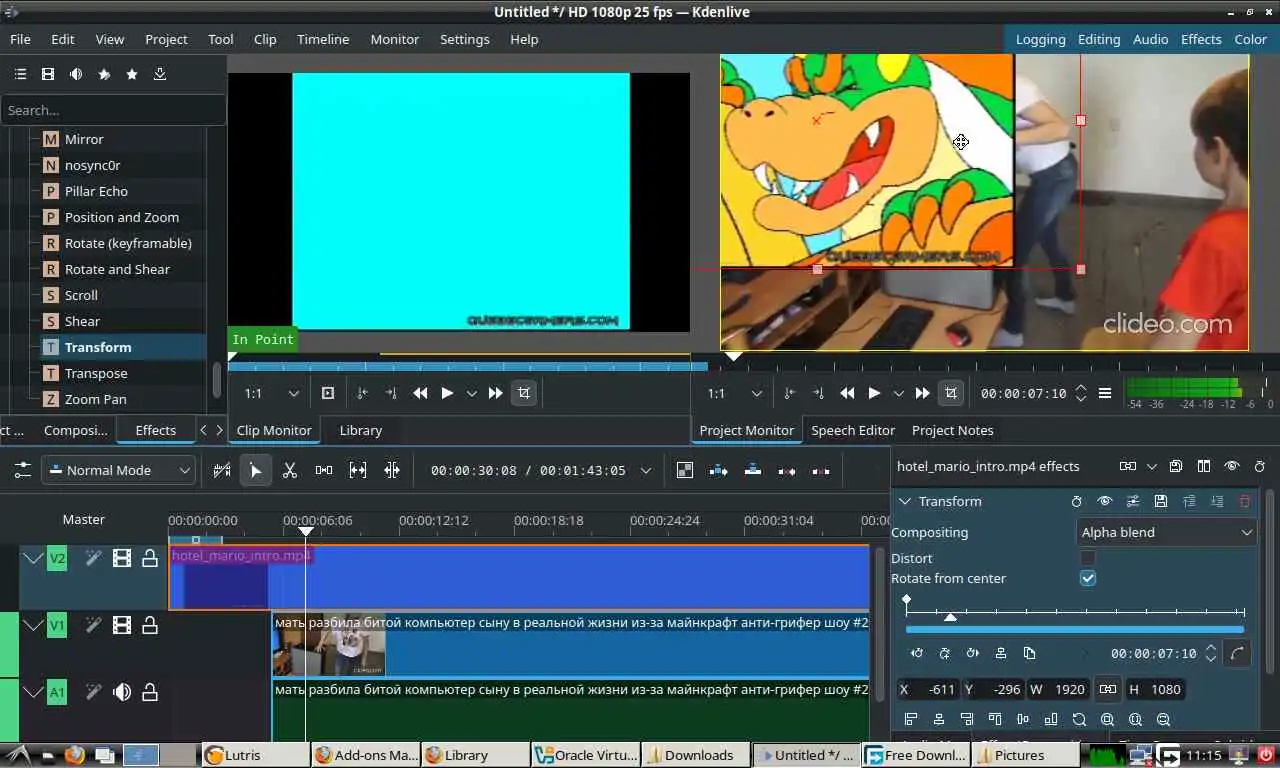Hide video on track V2 via film icon
Screen dimensions: 1280x768
122,558
